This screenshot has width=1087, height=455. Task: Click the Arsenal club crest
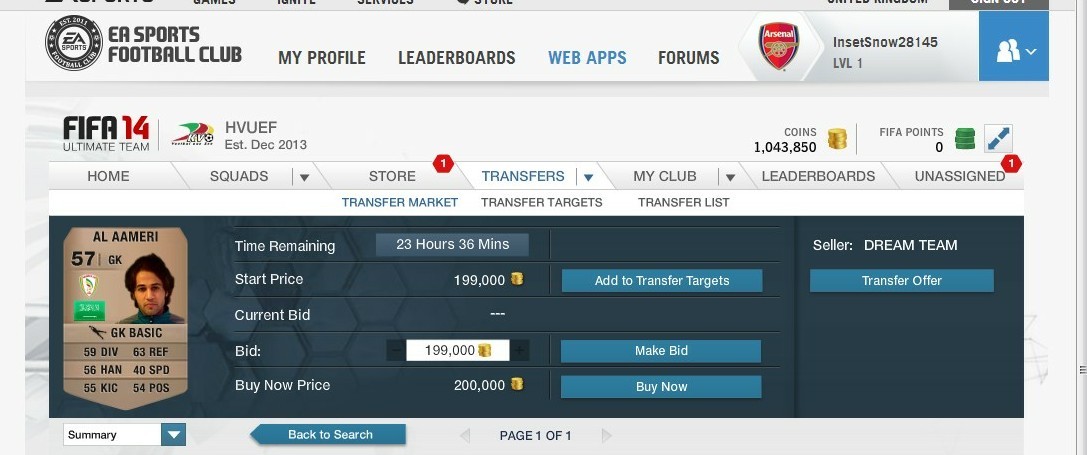pyautogui.click(x=779, y=46)
